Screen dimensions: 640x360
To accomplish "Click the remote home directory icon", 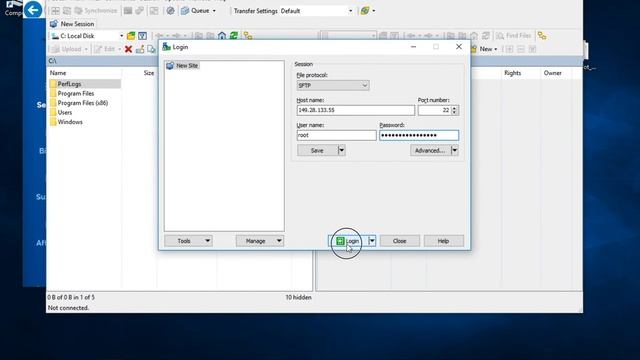I will coord(474,36).
